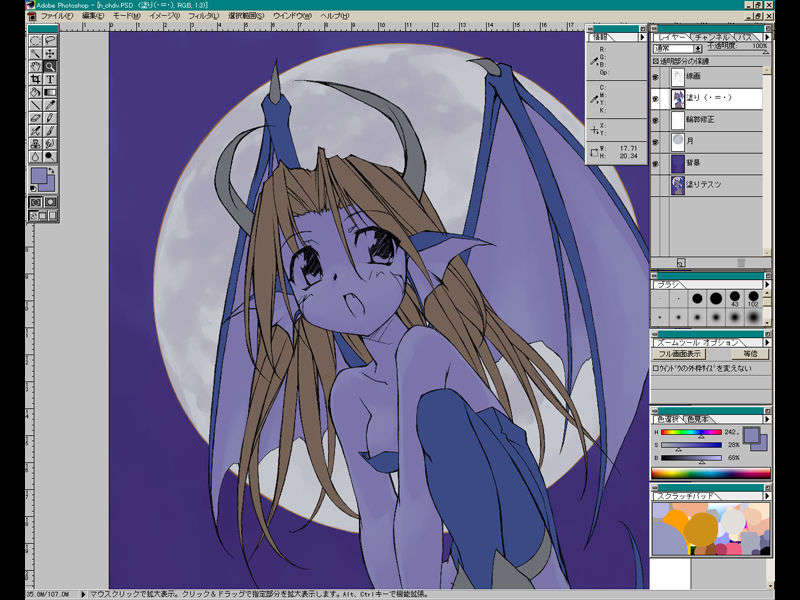
Task: Hide the 線画 layer eye icon
Action: click(656, 77)
